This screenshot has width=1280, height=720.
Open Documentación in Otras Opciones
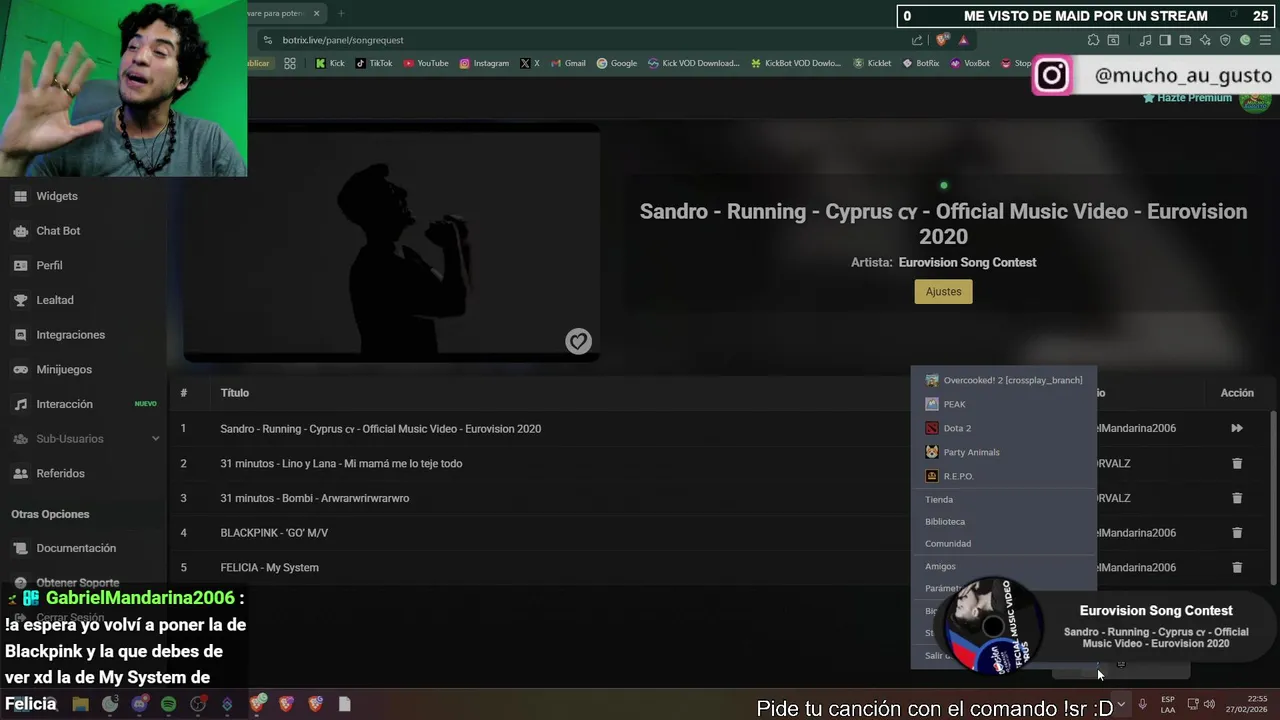pyautogui.click(x=76, y=548)
